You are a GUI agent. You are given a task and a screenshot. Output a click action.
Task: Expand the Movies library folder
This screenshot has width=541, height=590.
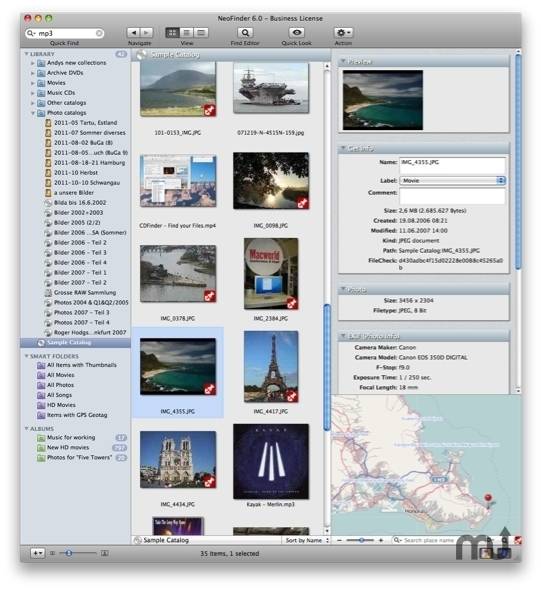33,83
